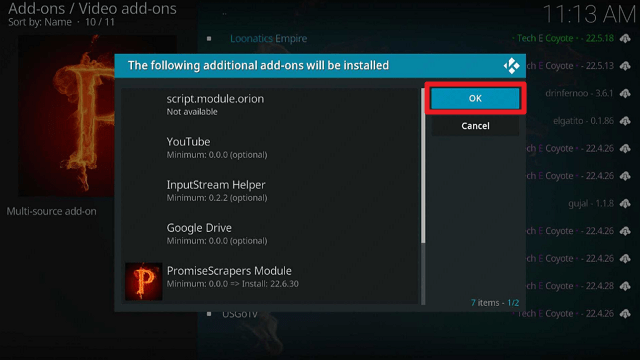This screenshot has width=640, height=360.
Task: Click cloud download icon for Loonatics Empire row
Action: tap(625, 38)
